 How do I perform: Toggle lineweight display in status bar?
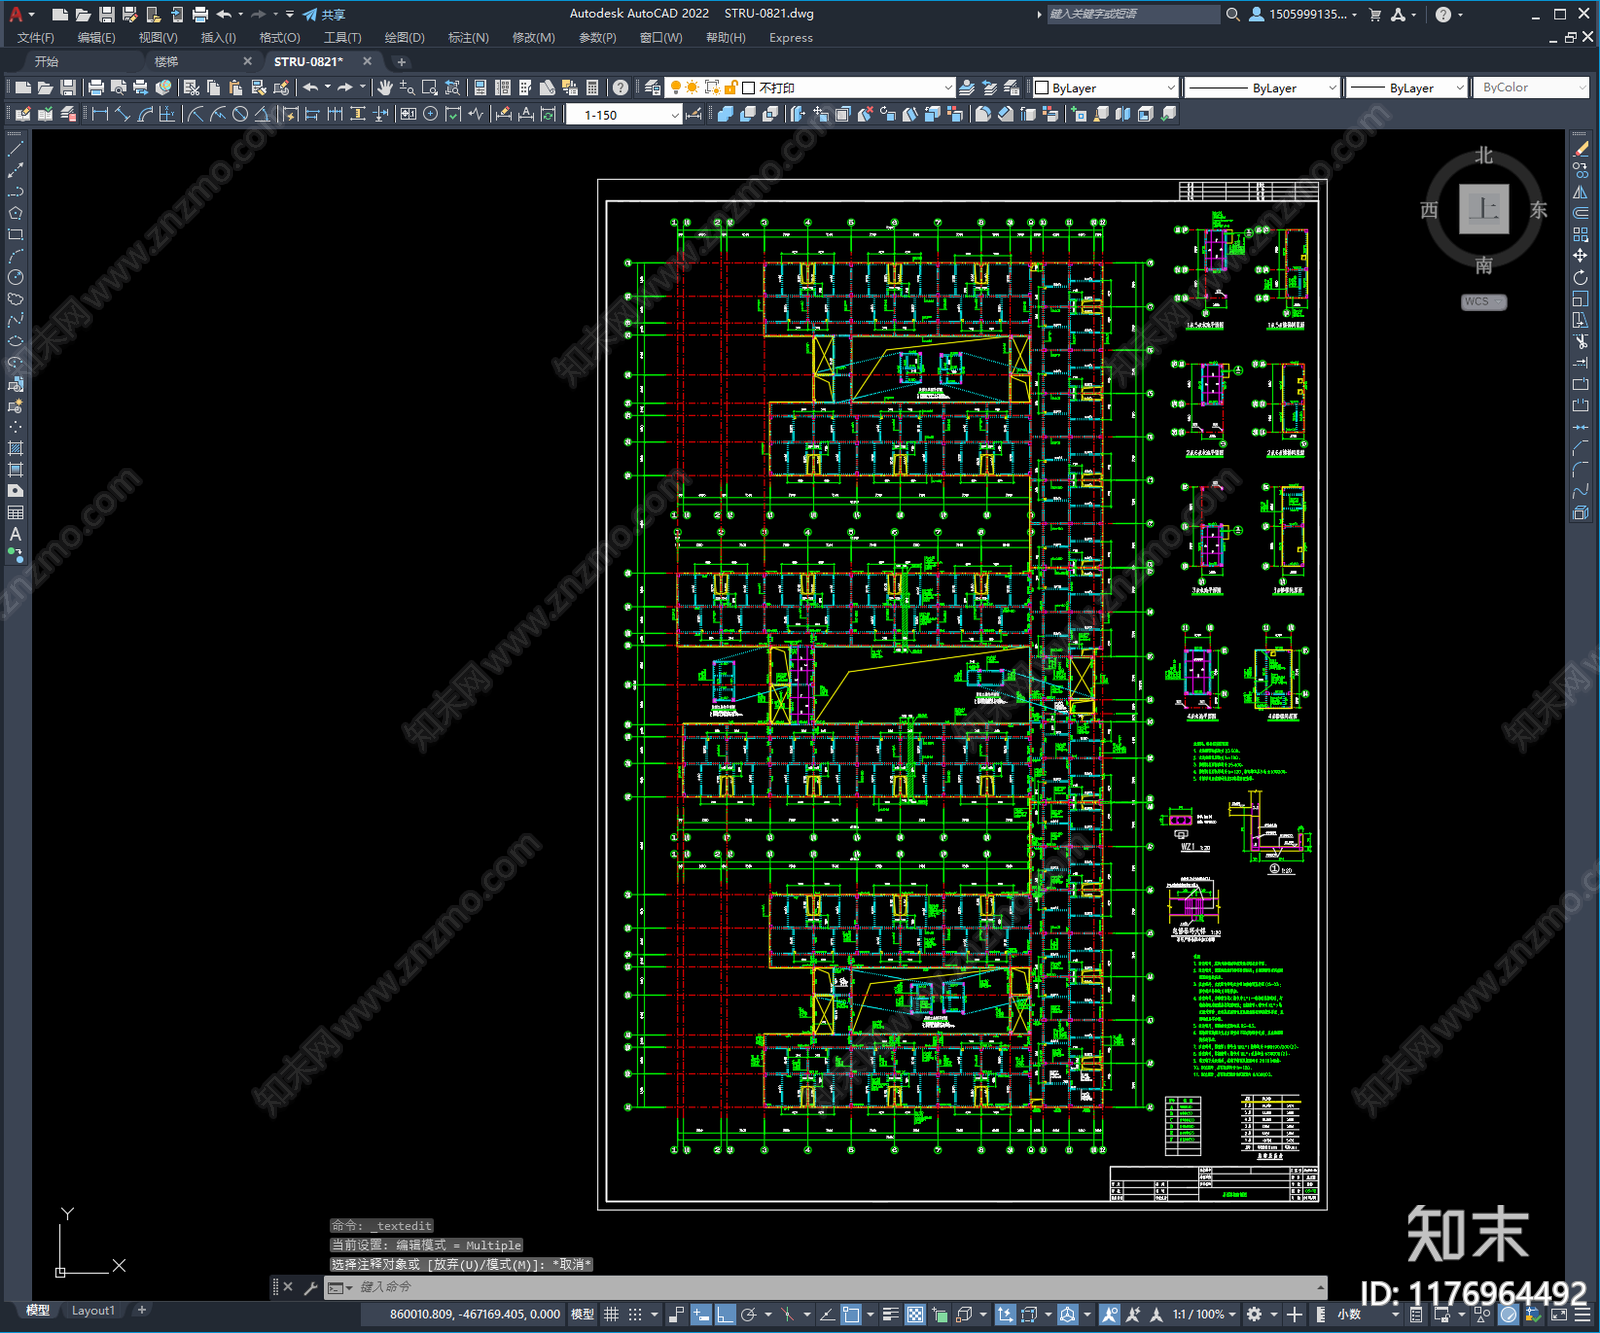click(890, 1314)
